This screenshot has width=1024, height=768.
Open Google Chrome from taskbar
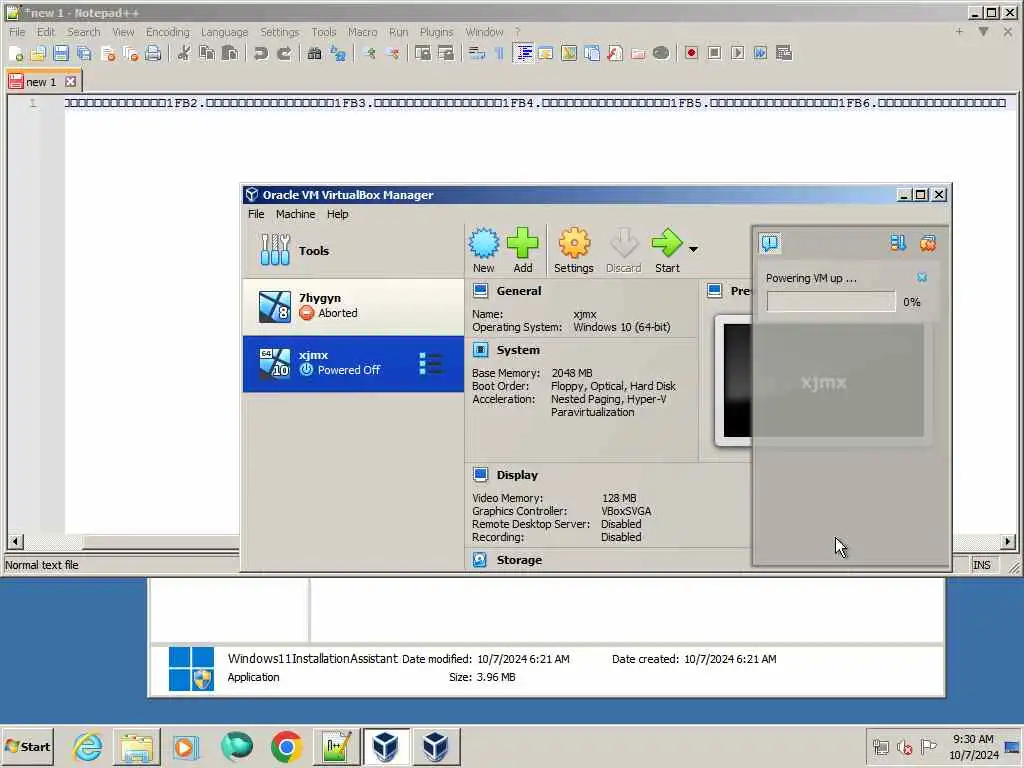tap(286, 746)
